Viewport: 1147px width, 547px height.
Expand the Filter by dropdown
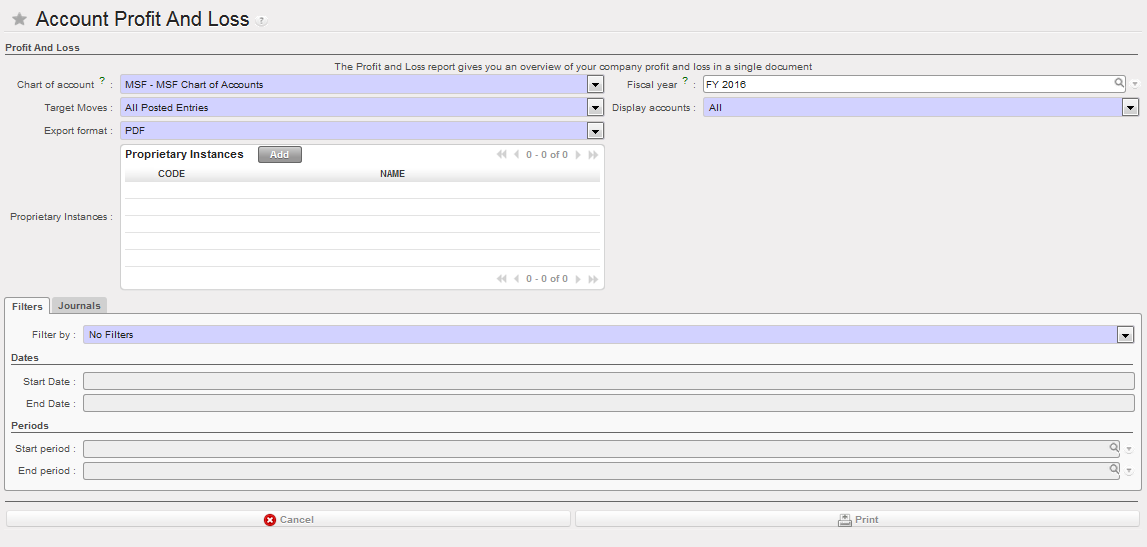click(x=1125, y=335)
